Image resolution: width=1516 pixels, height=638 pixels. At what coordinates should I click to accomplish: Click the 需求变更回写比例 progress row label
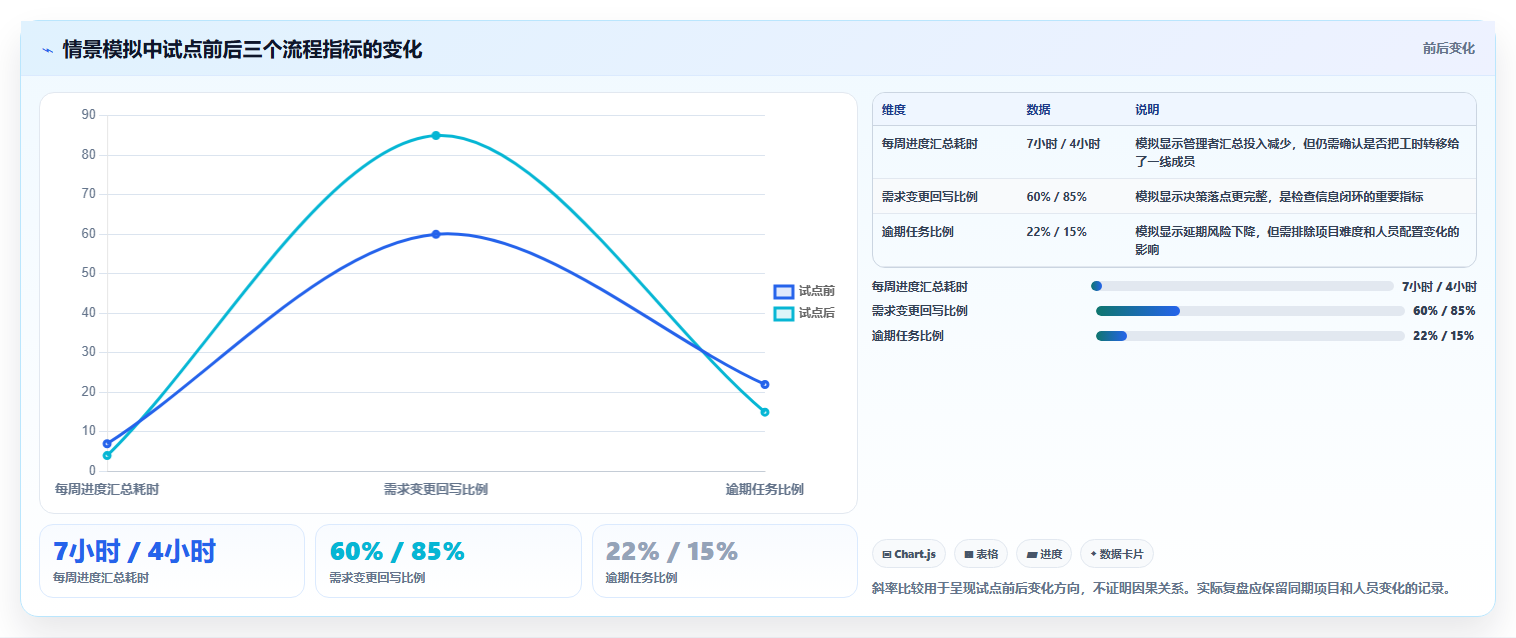click(x=920, y=311)
